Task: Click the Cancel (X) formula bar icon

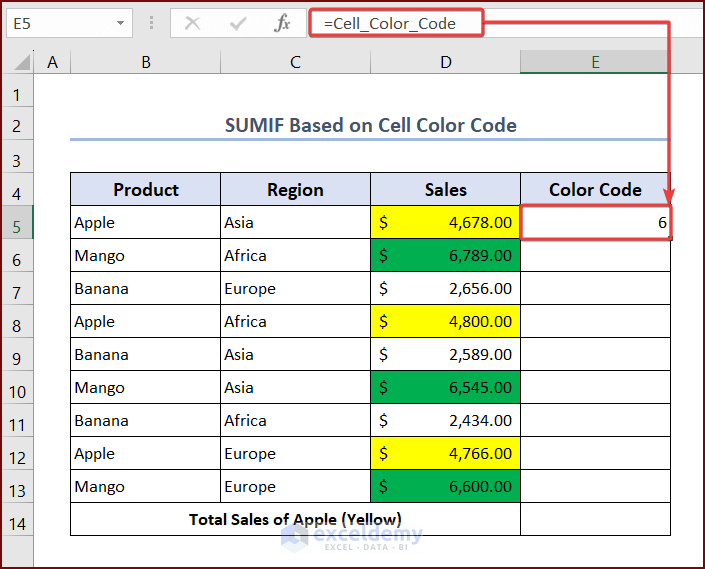Action: 193,23
